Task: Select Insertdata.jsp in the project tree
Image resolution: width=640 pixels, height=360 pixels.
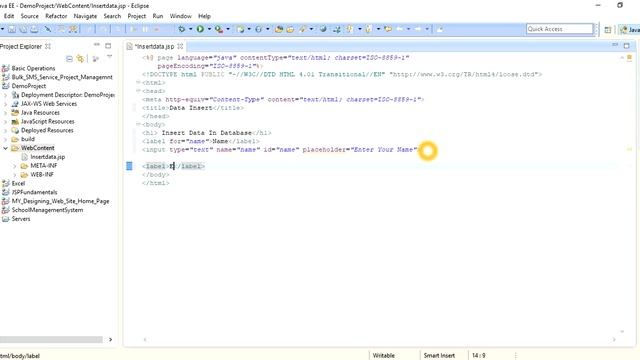Action: point(47,157)
